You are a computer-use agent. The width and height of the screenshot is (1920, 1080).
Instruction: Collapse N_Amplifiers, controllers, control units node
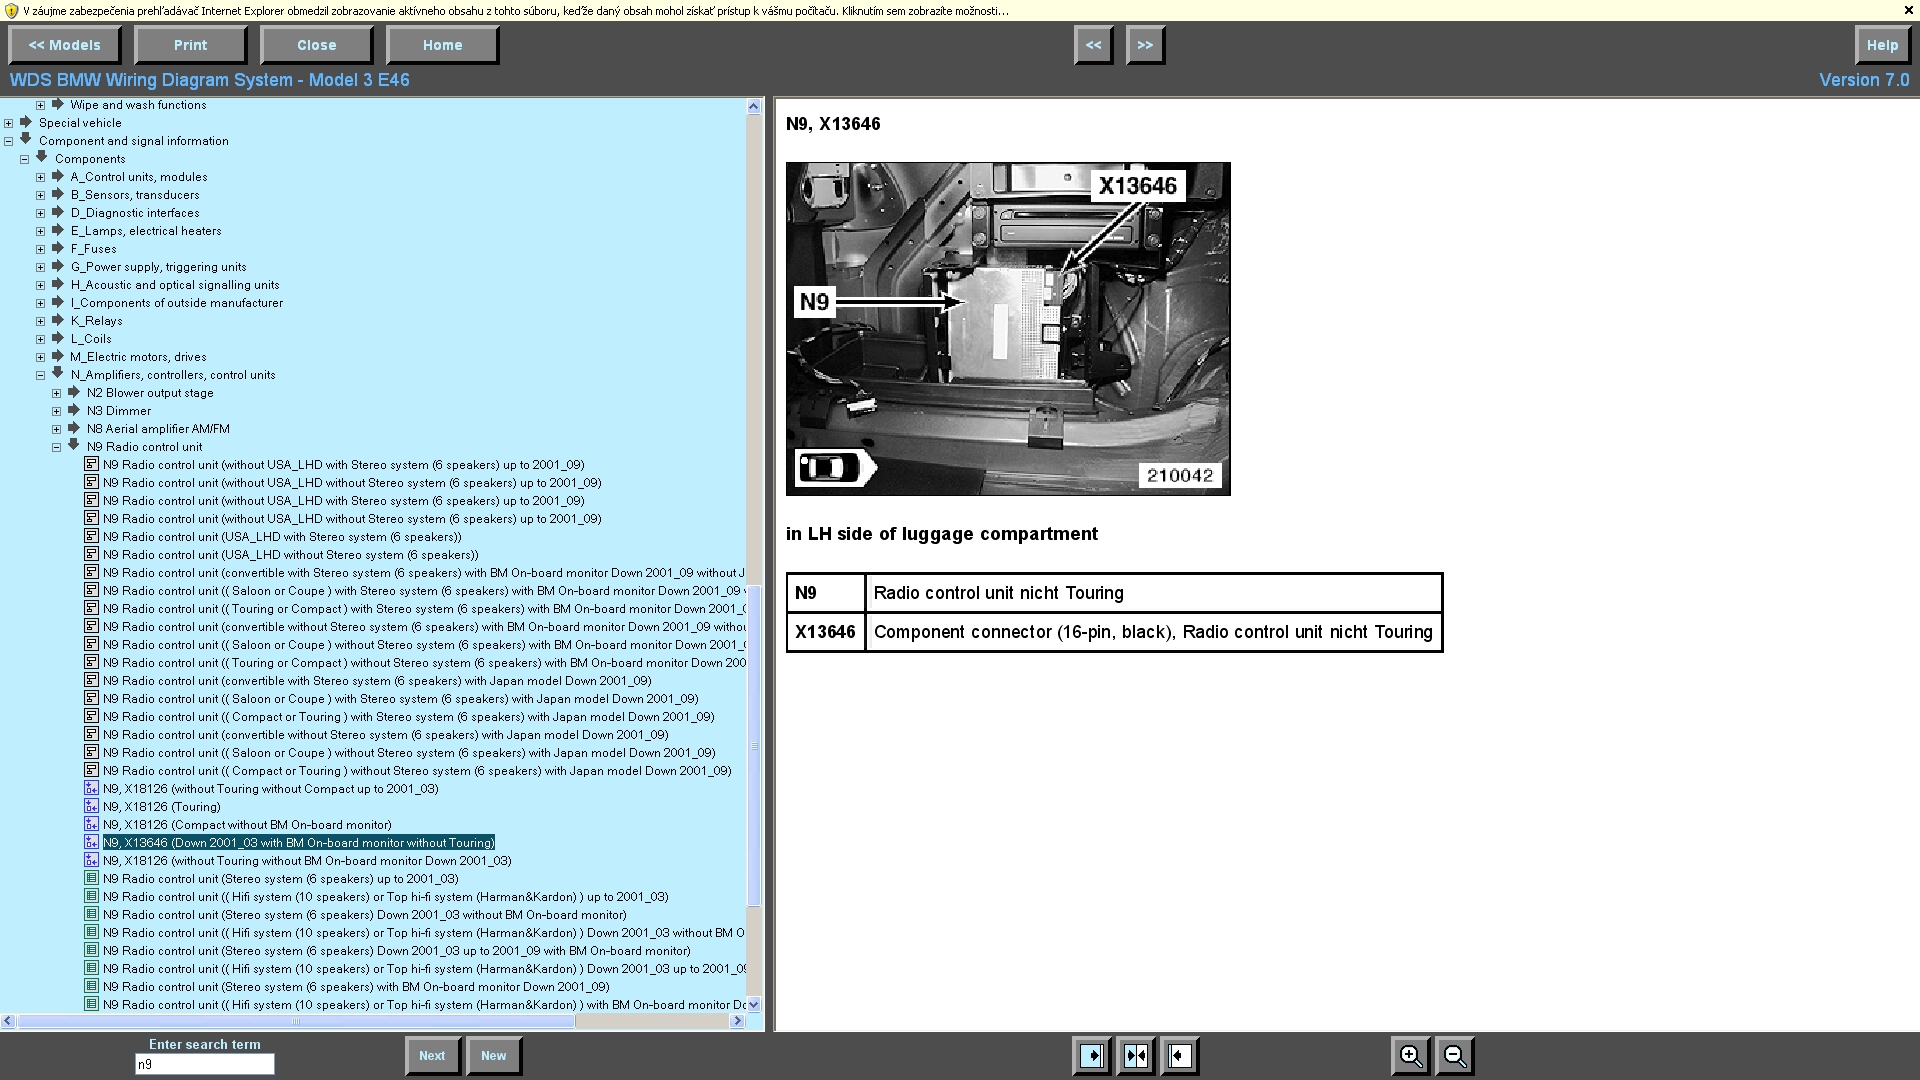pos(41,375)
